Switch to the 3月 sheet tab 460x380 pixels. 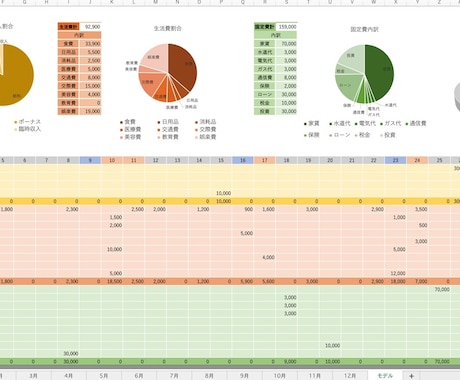pyautogui.click(x=33, y=376)
